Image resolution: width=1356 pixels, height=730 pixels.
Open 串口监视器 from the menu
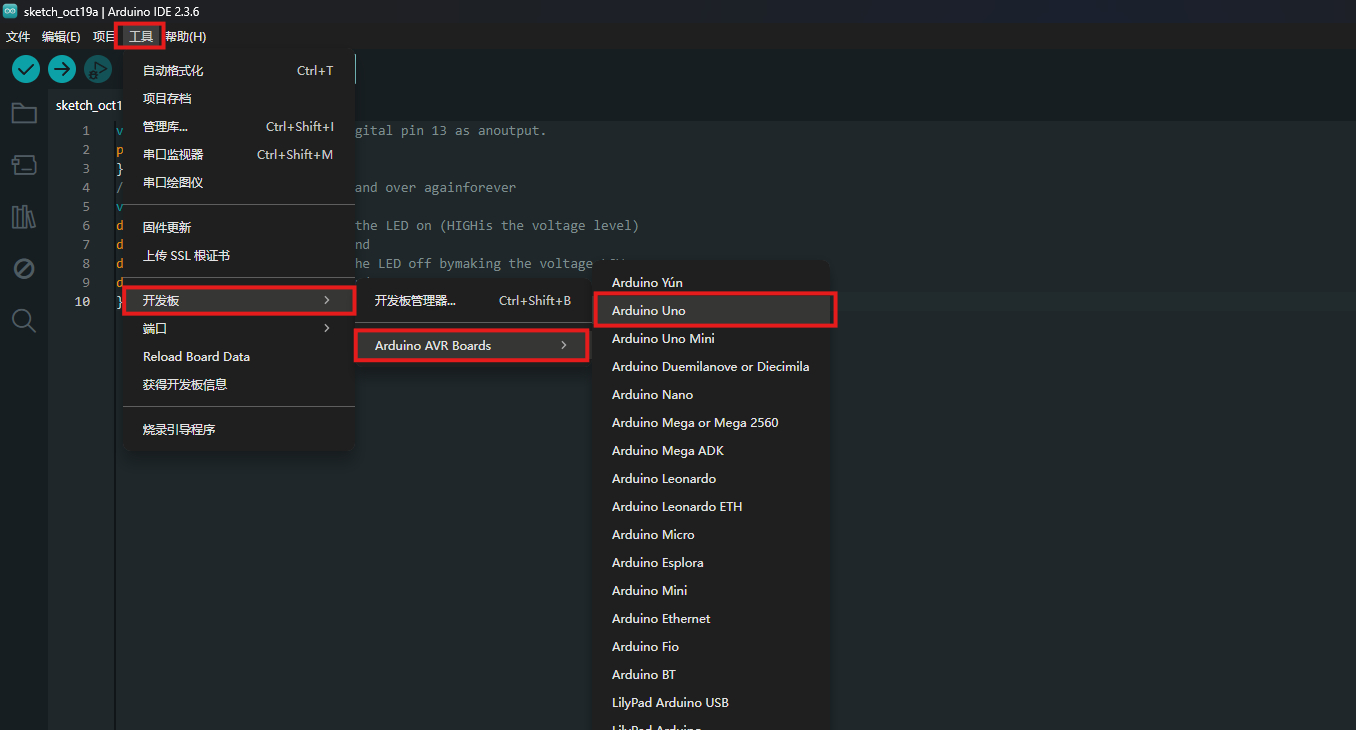click(238, 155)
